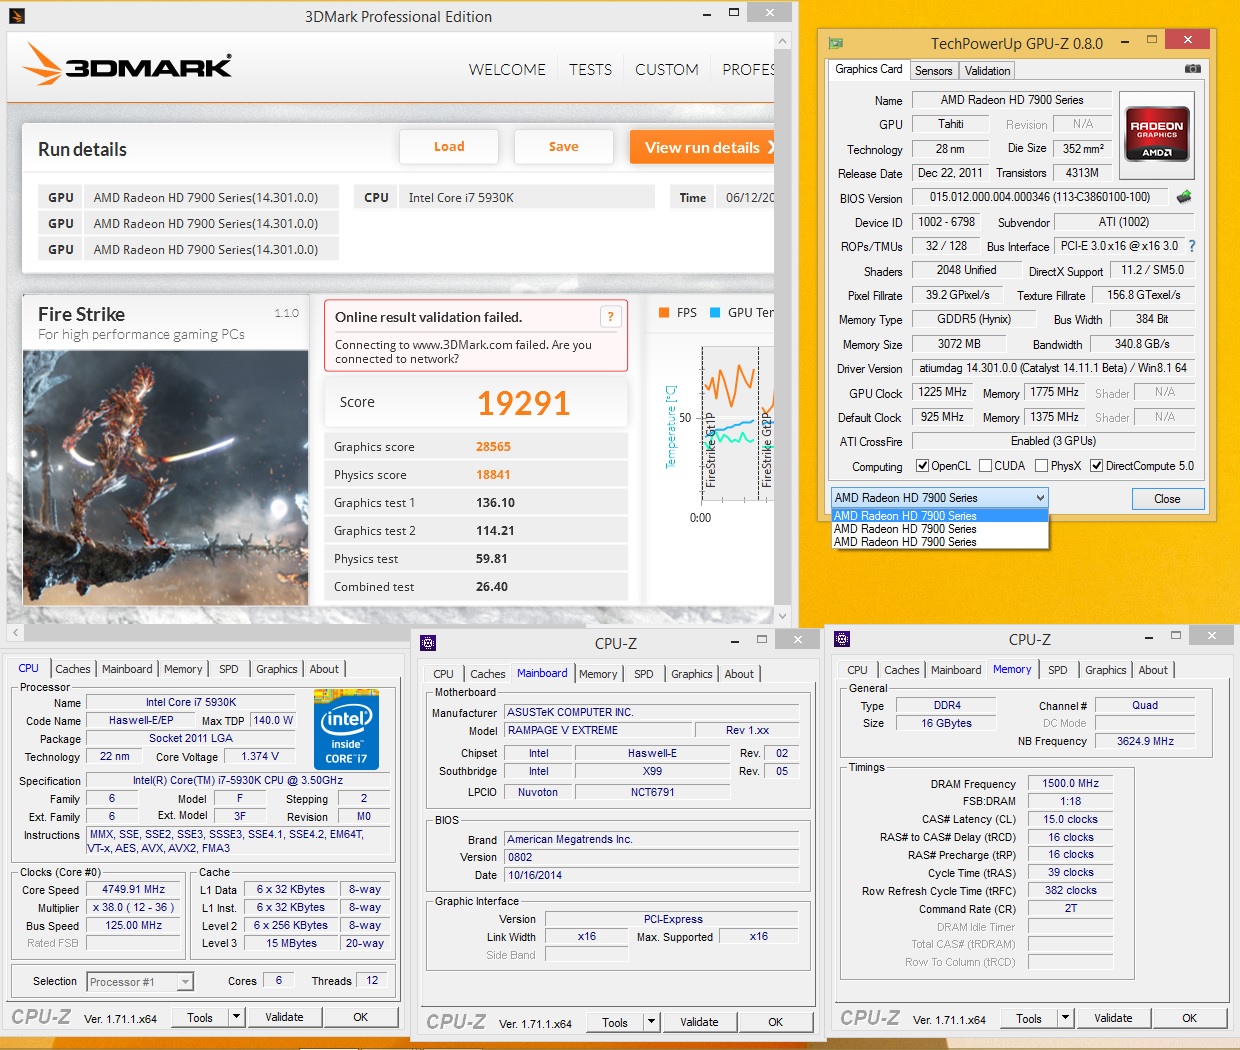Click RAMPAGE V EXTREME model field

tap(598, 730)
